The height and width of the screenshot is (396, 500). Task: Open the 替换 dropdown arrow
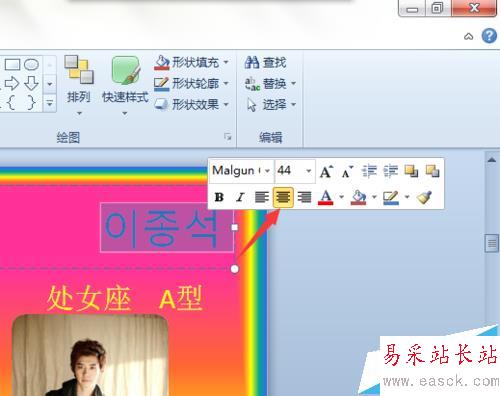coord(293,83)
